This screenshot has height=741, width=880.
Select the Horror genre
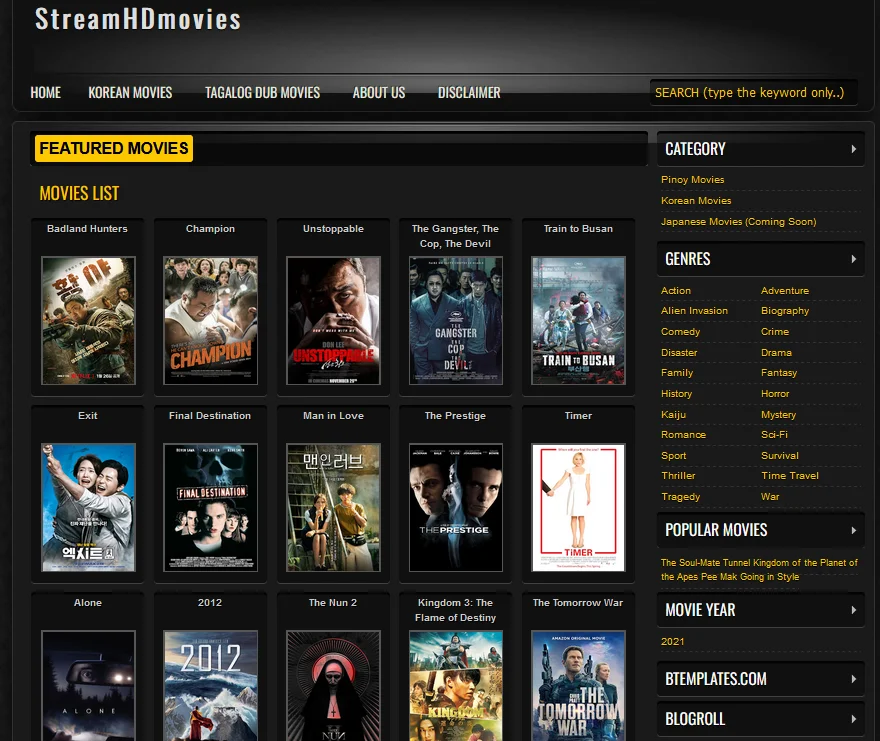pos(774,394)
